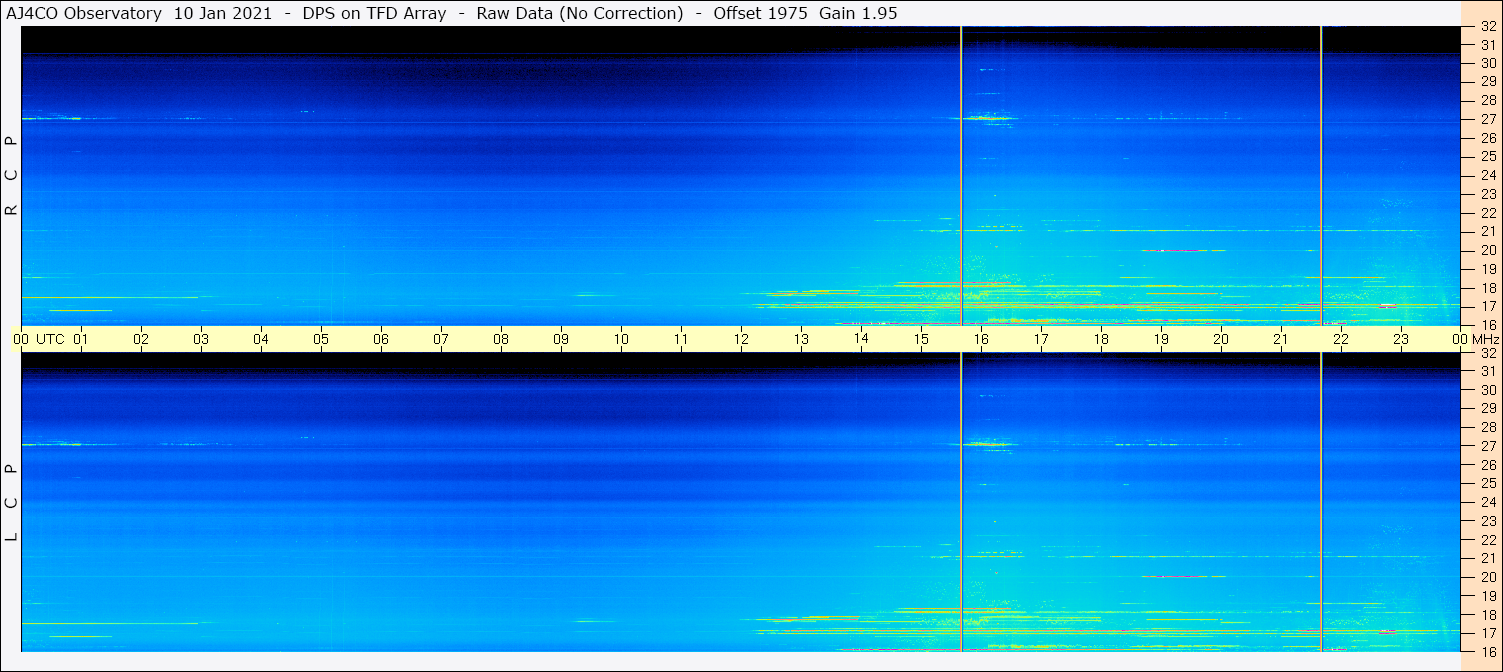1503x672 pixels.
Task: Select LCP vertical marker line near 15:40 UTC
Action: (961, 502)
